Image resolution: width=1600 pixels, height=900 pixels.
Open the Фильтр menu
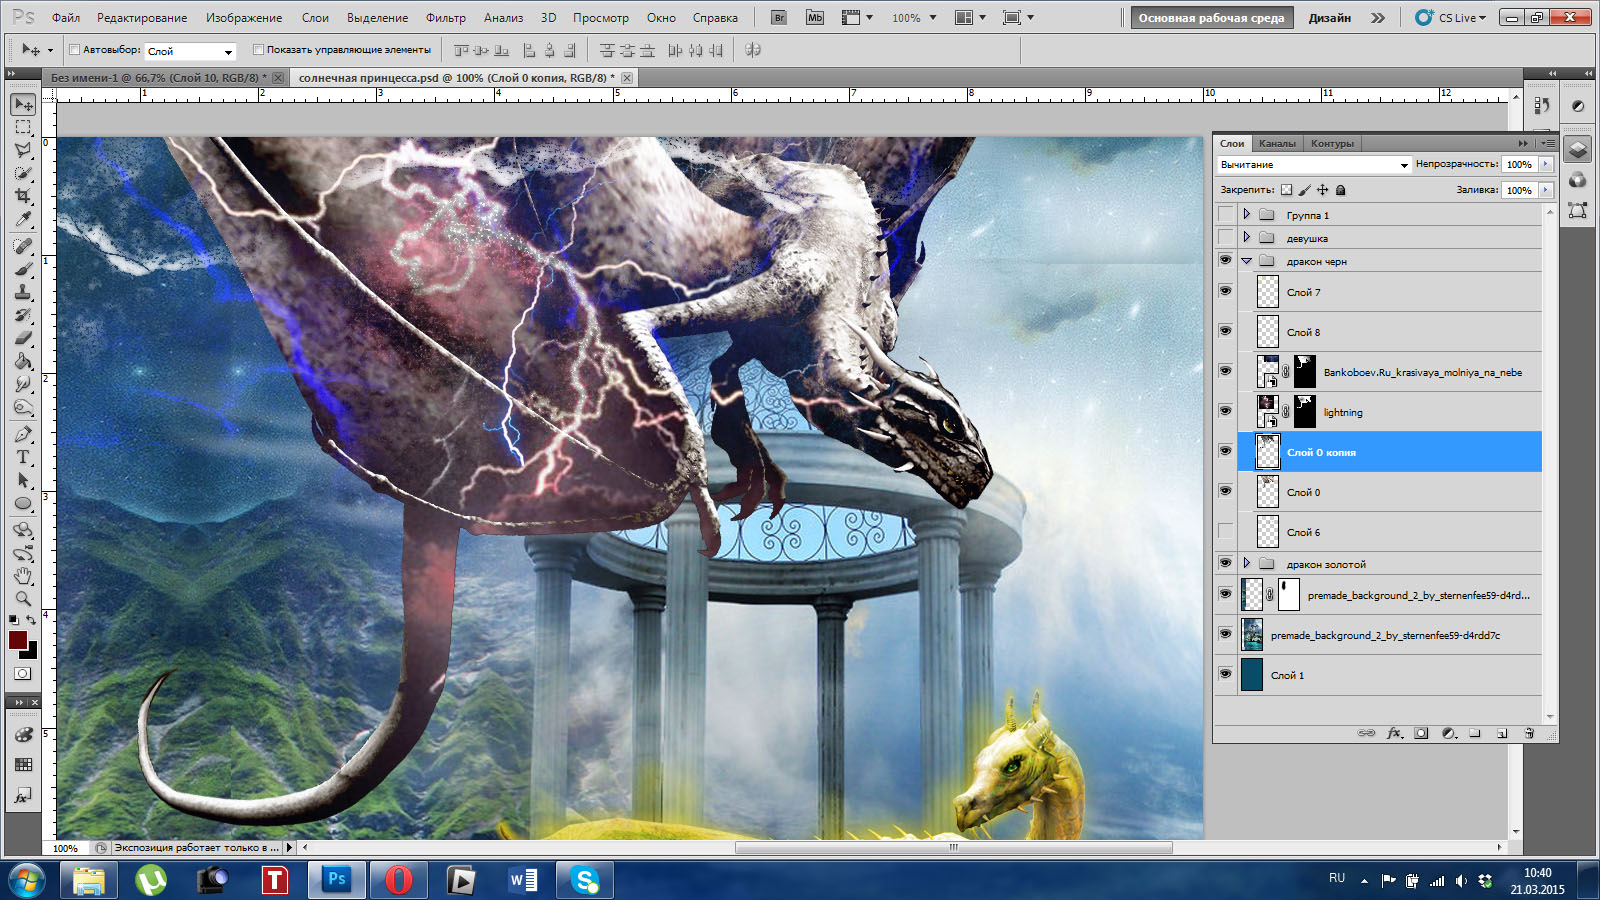coord(446,18)
